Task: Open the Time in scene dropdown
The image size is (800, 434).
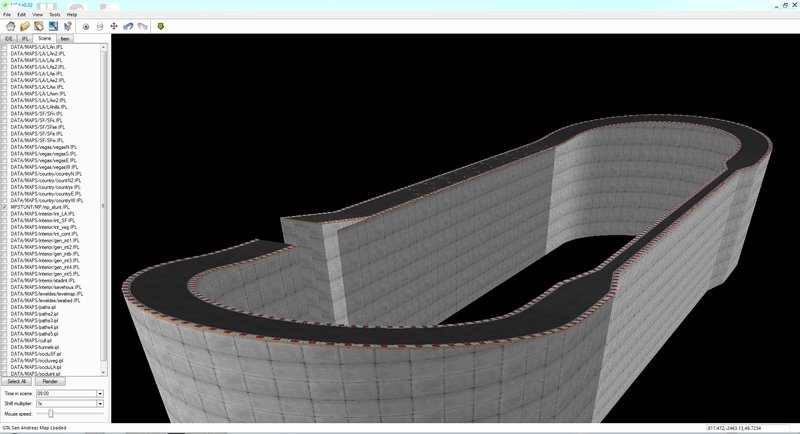Action: point(100,394)
